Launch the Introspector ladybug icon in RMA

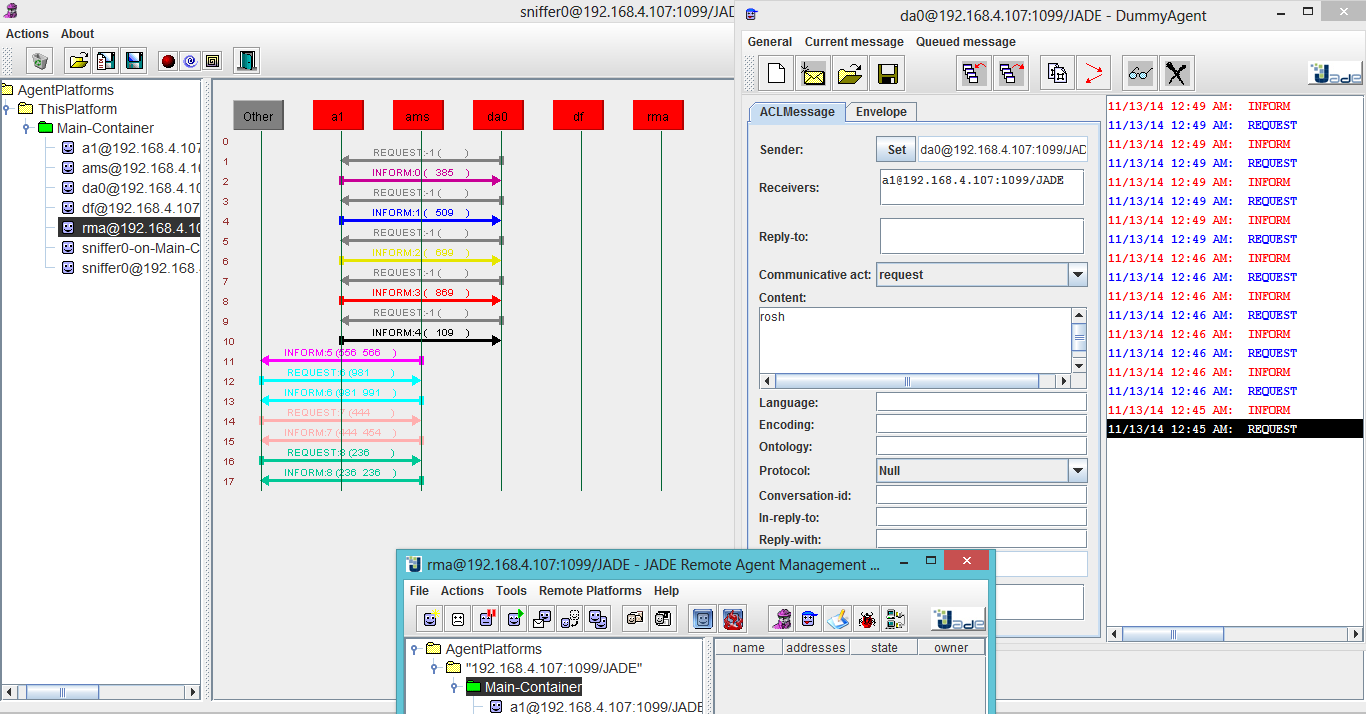point(866,619)
